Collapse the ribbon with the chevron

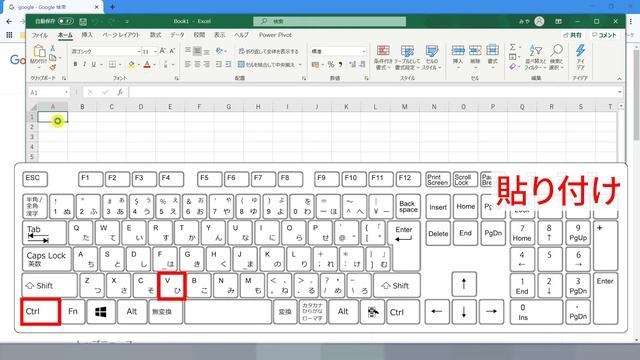coord(620,78)
